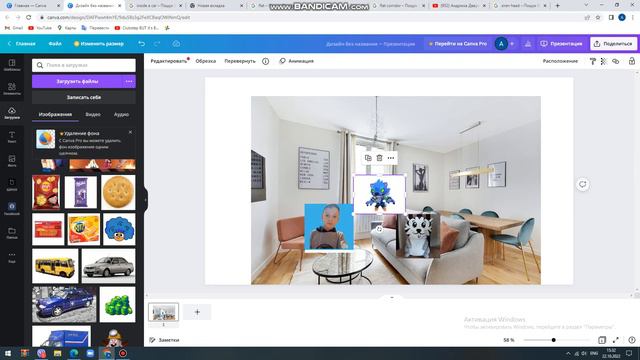Collapse the side panel with arrow handle
This screenshot has width=640, height=360.
point(145,200)
